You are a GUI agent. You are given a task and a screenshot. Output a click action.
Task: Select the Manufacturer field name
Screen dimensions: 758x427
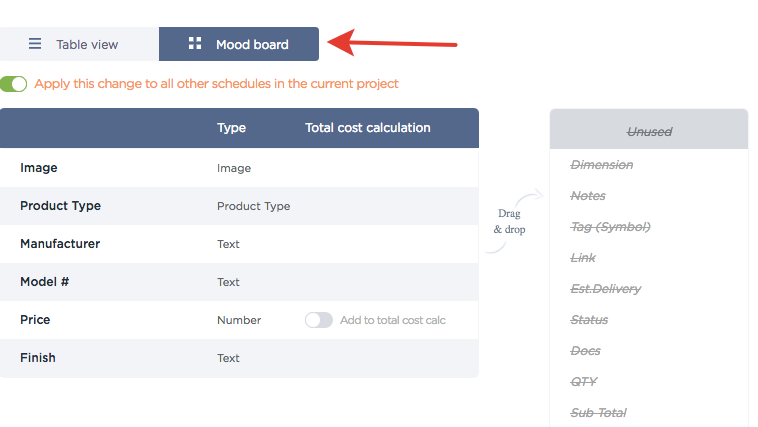click(x=60, y=244)
